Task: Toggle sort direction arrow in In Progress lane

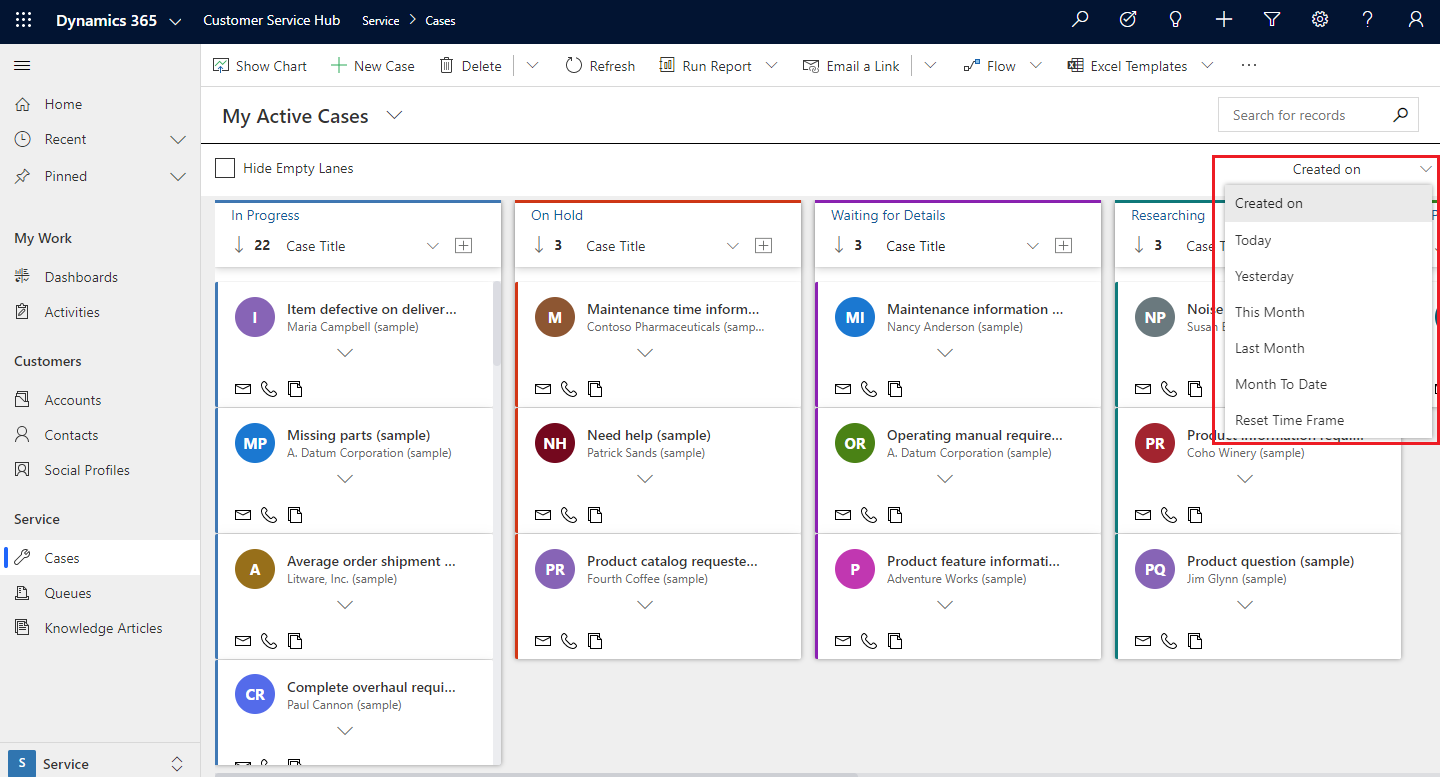Action: 239,245
